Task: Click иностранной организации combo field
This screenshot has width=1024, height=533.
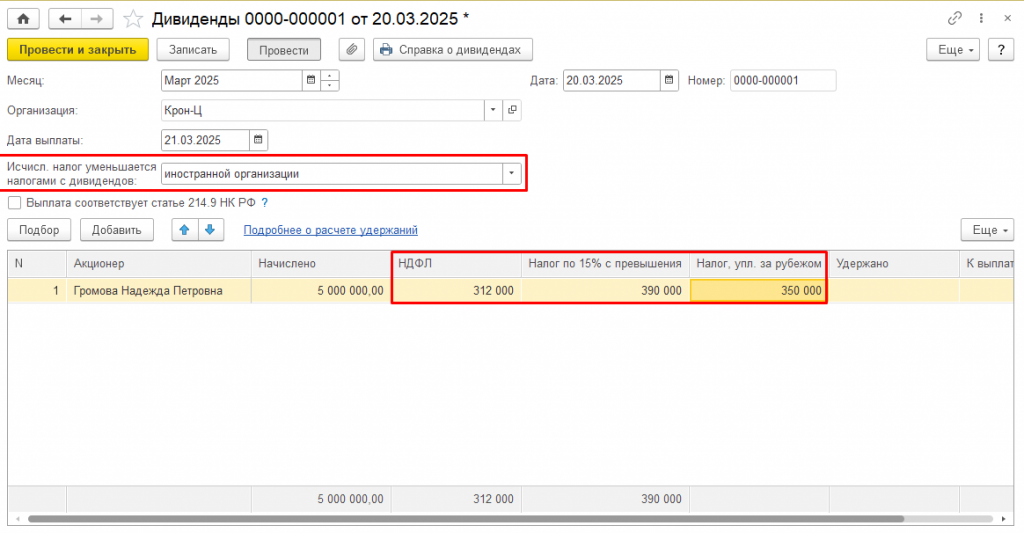Action: click(332, 174)
